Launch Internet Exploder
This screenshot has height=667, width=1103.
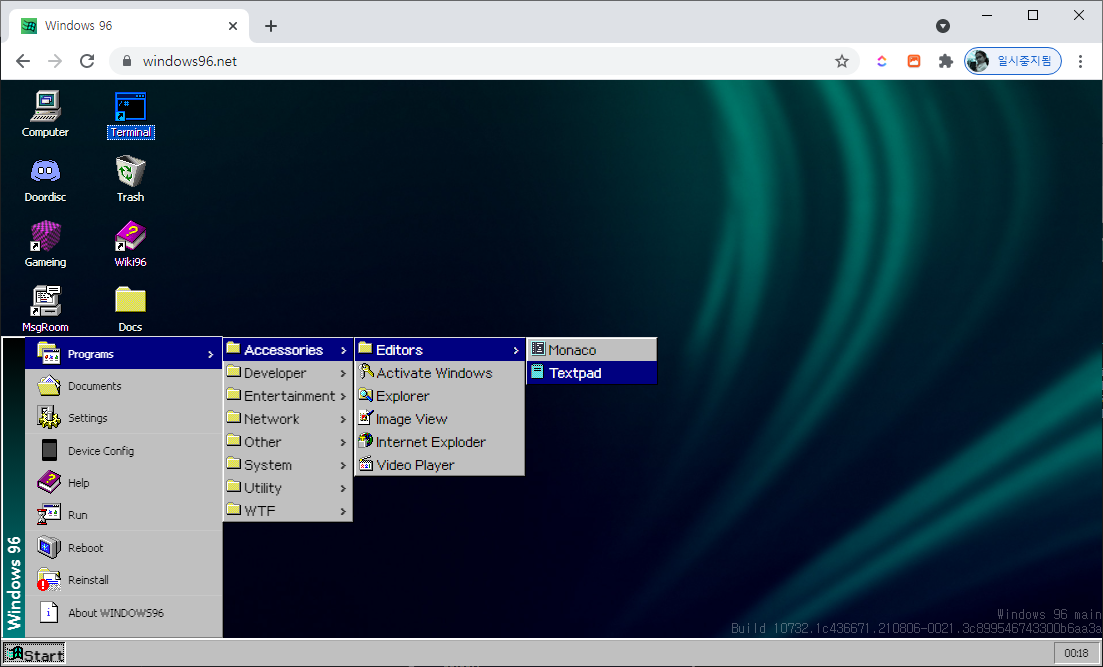click(440, 442)
